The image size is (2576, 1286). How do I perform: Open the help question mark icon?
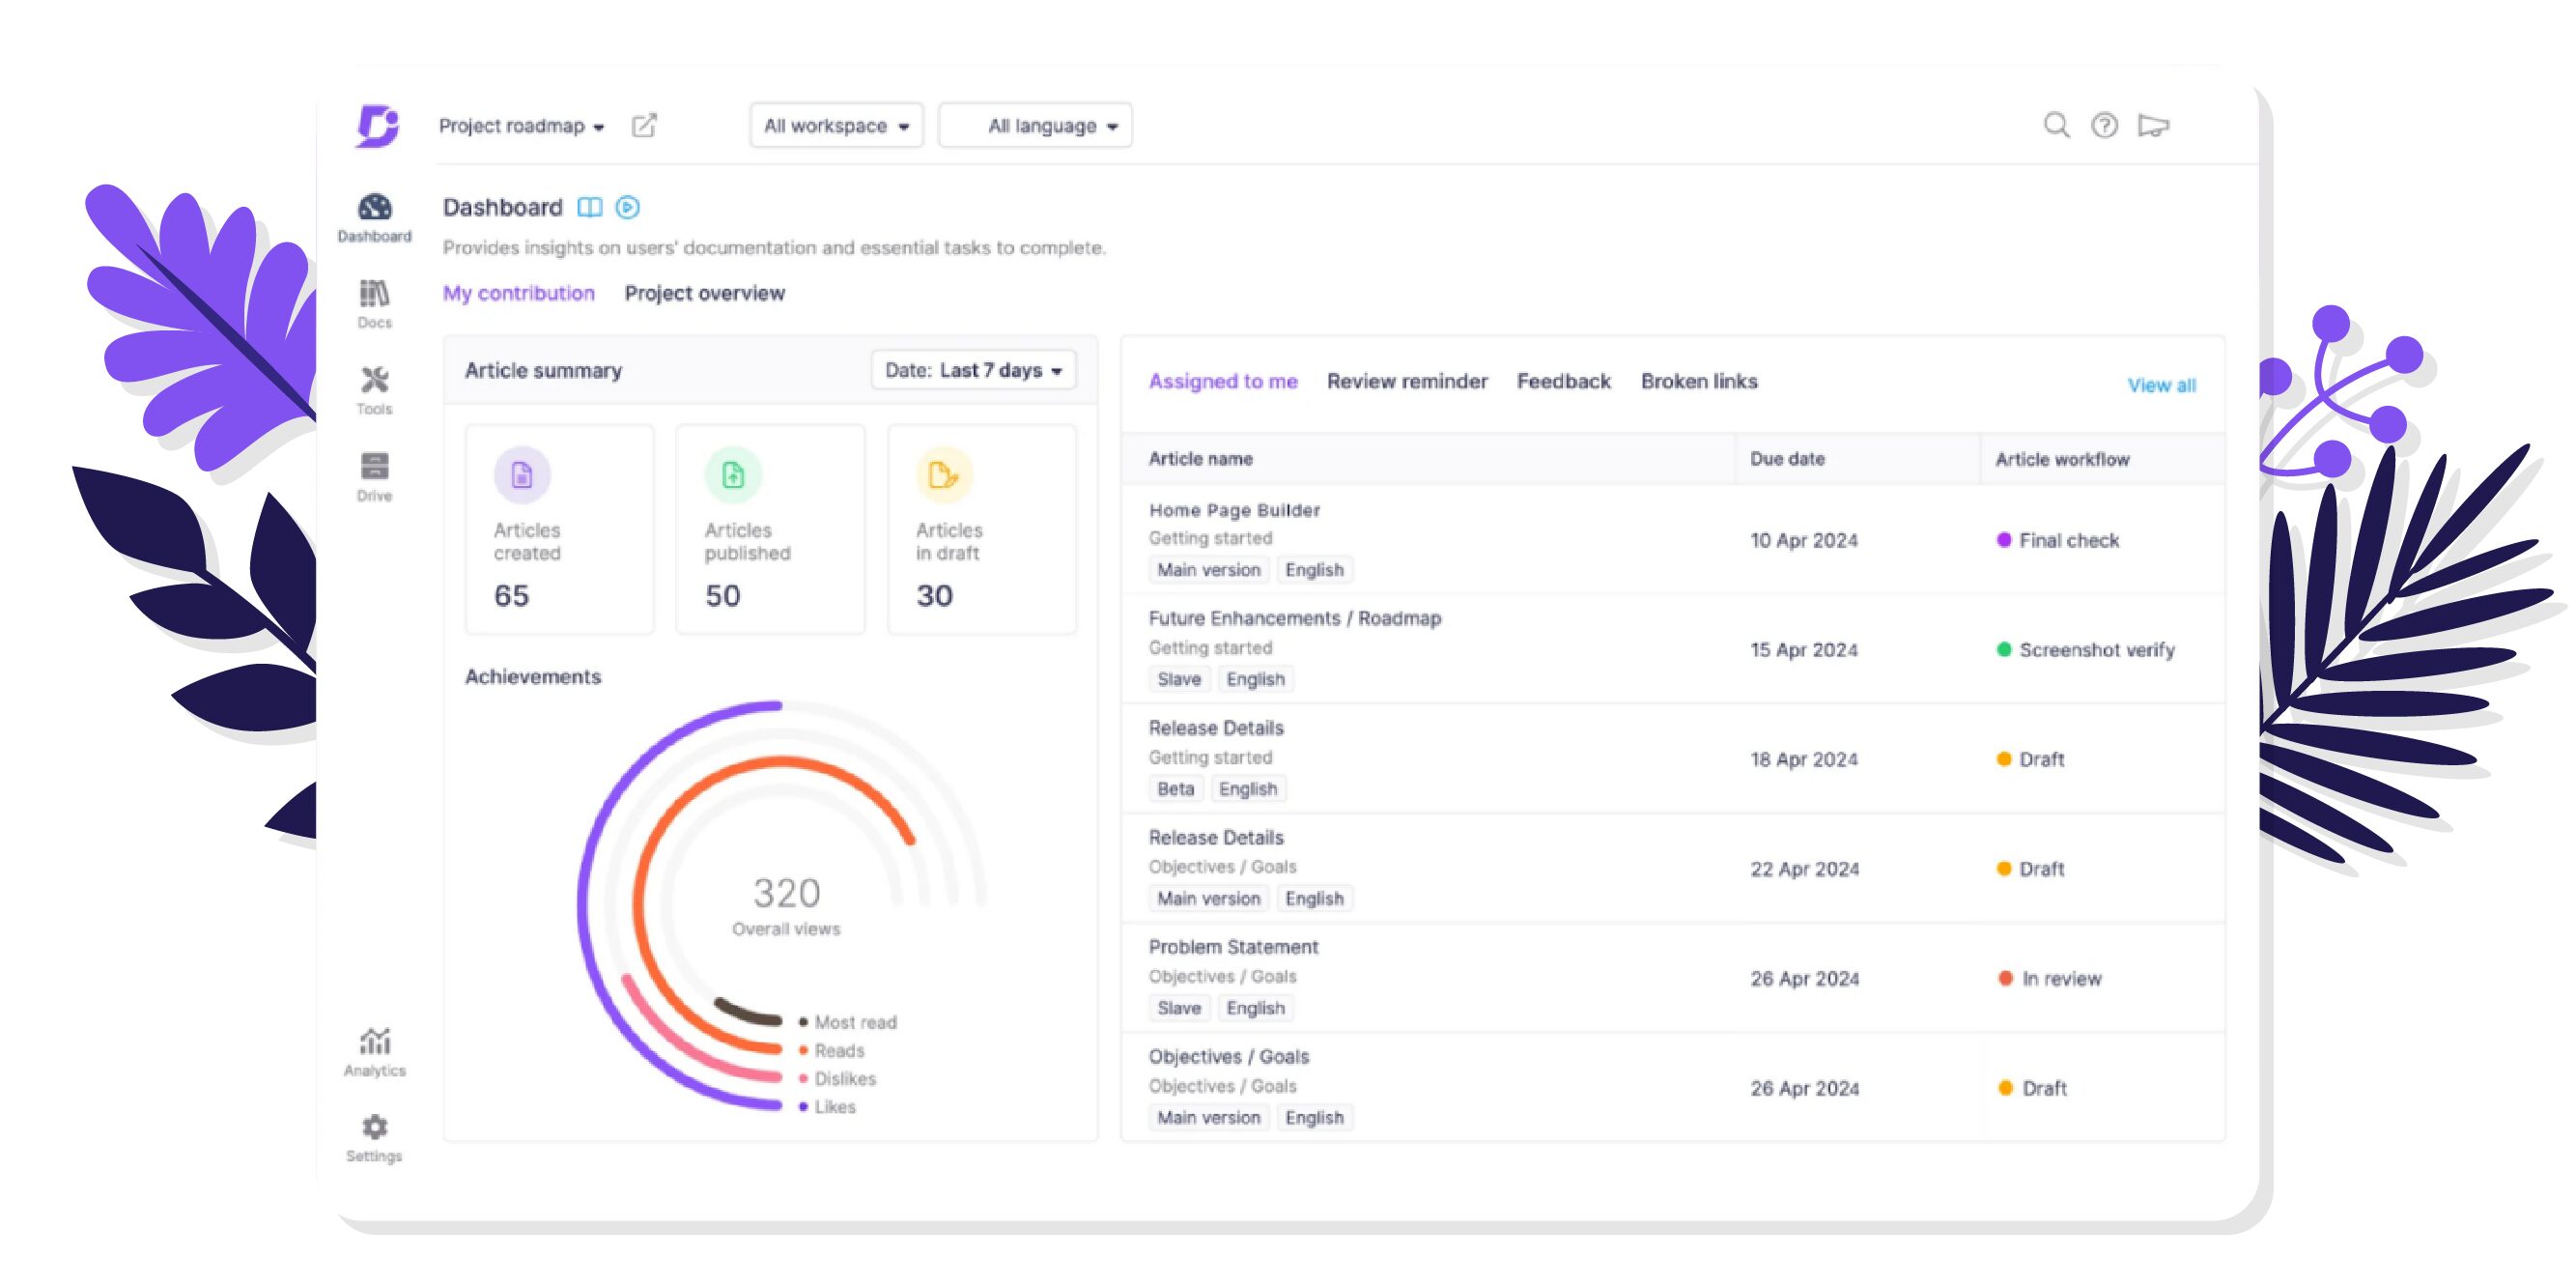[2104, 126]
